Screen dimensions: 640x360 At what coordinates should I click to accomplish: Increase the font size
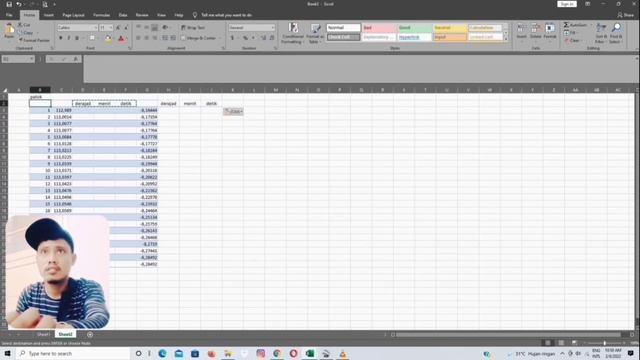point(118,28)
